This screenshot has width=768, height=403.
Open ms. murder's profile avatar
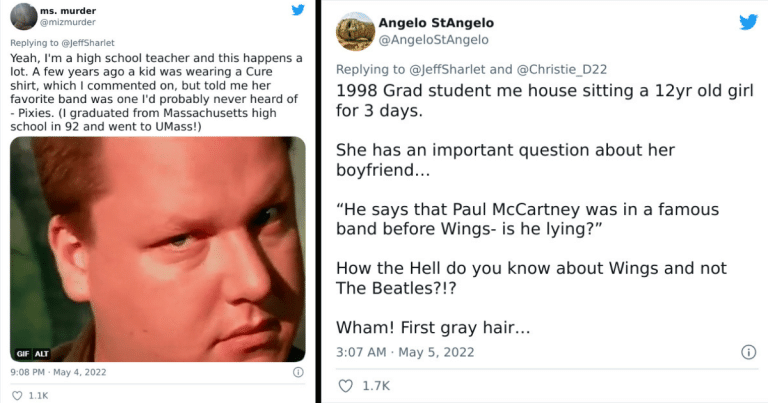pos(24,17)
